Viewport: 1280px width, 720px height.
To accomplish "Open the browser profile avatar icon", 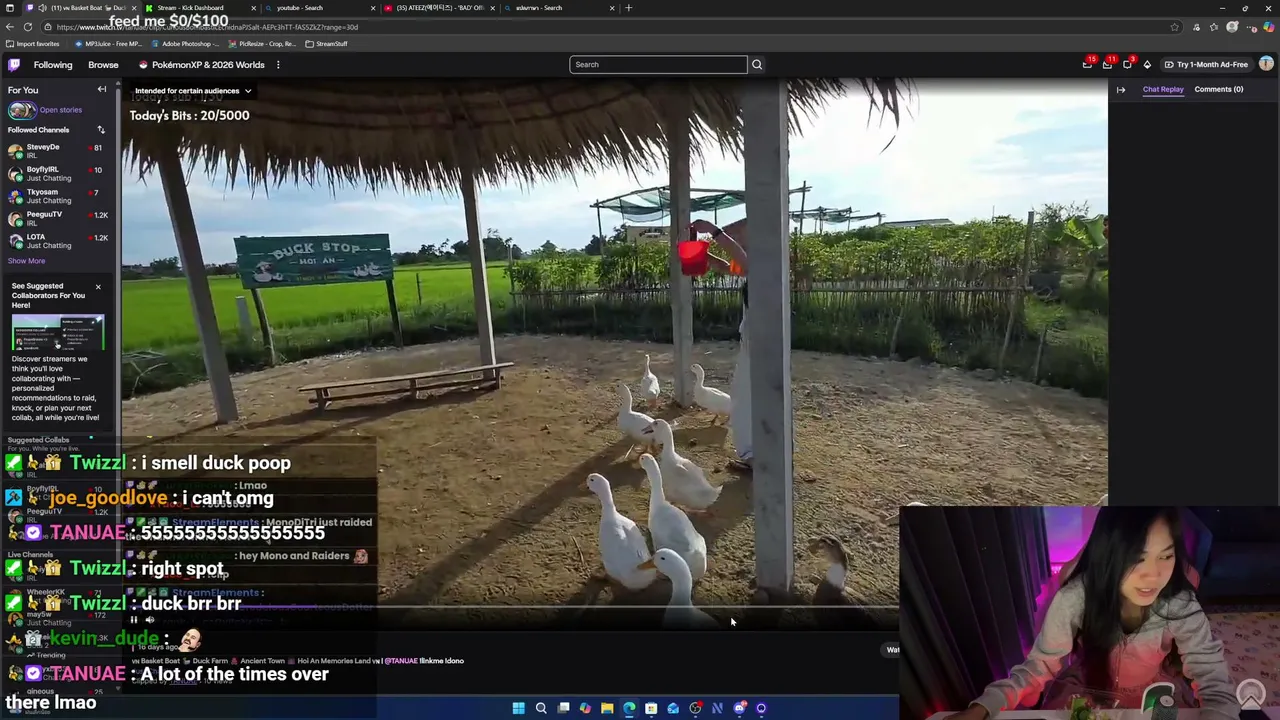I will (x=1233, y=27).
